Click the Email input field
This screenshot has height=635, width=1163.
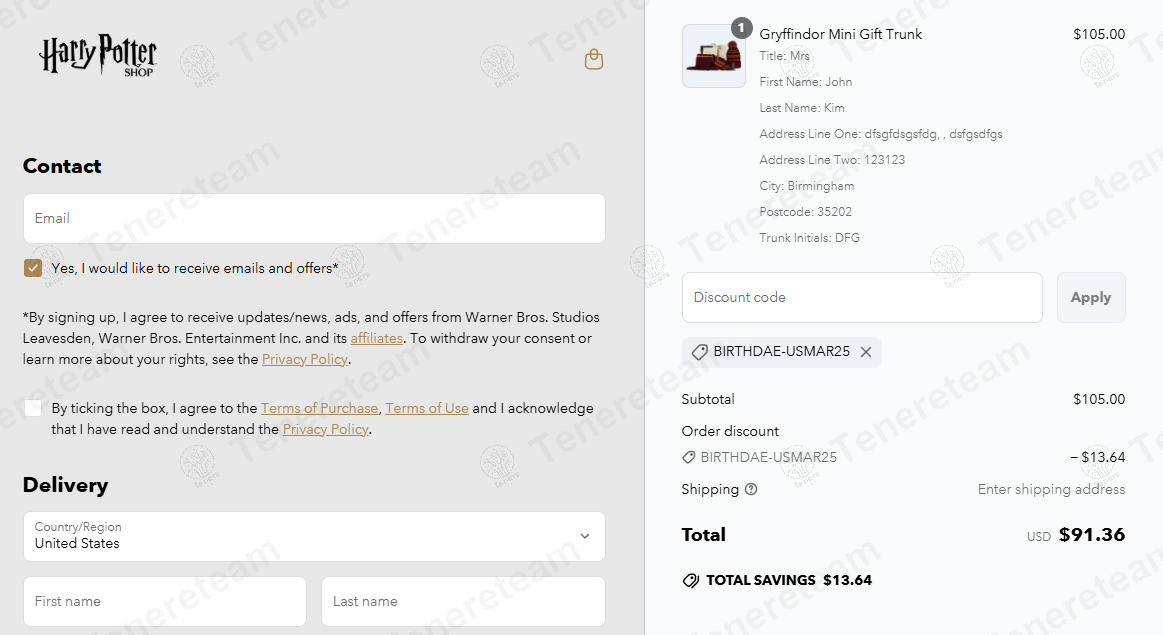tap(314, 219)
